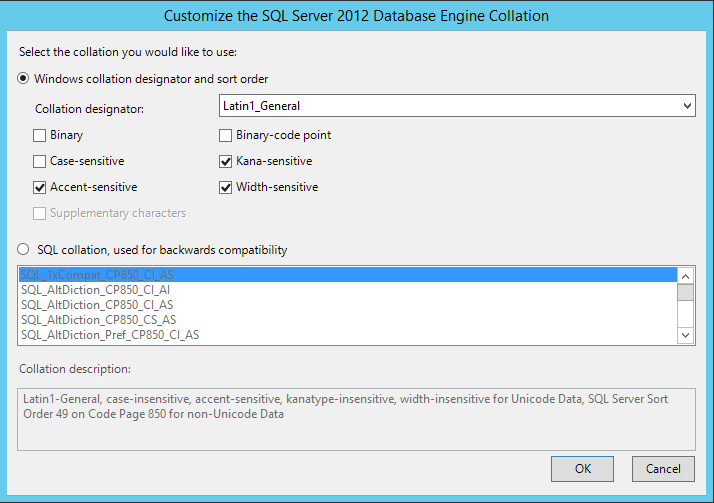
Task: Check the Binary-code point option
Action: [225, 135]
